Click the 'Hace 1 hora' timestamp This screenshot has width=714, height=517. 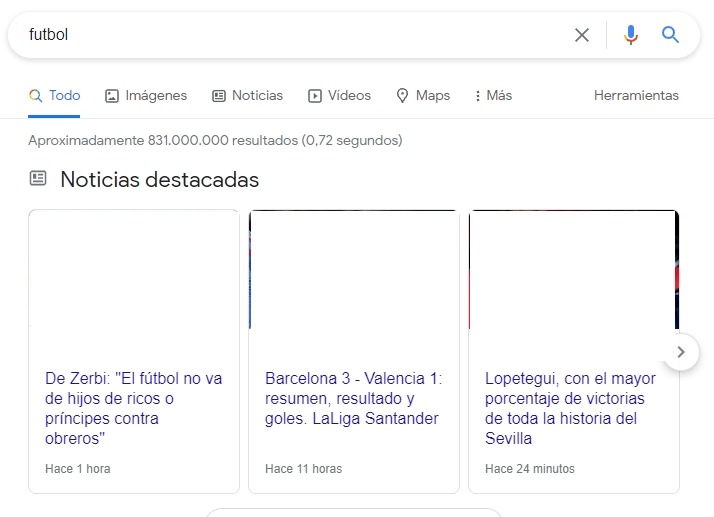click(x=77, y=469)
